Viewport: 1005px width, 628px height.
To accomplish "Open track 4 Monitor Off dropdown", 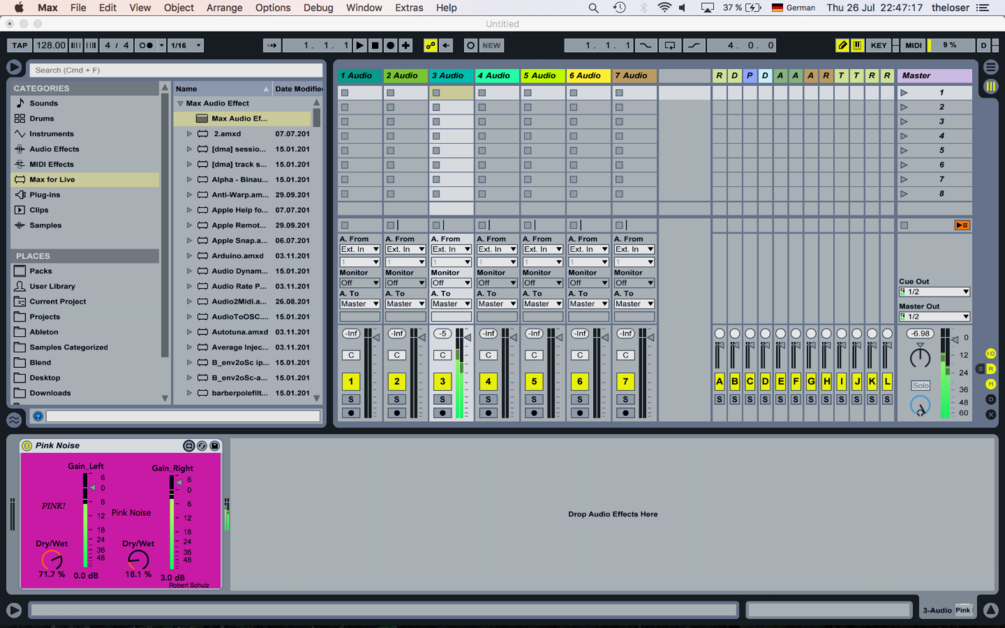I will (x=497, y=283).
